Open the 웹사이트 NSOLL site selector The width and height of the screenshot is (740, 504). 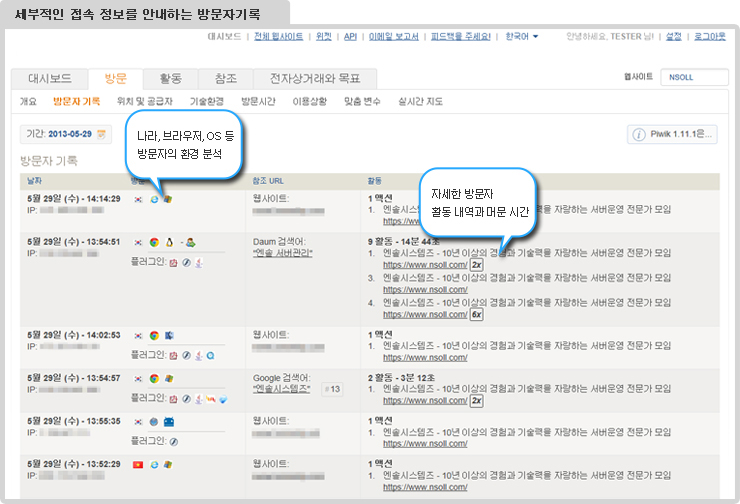pyautogui.click(x=696, y=78)
